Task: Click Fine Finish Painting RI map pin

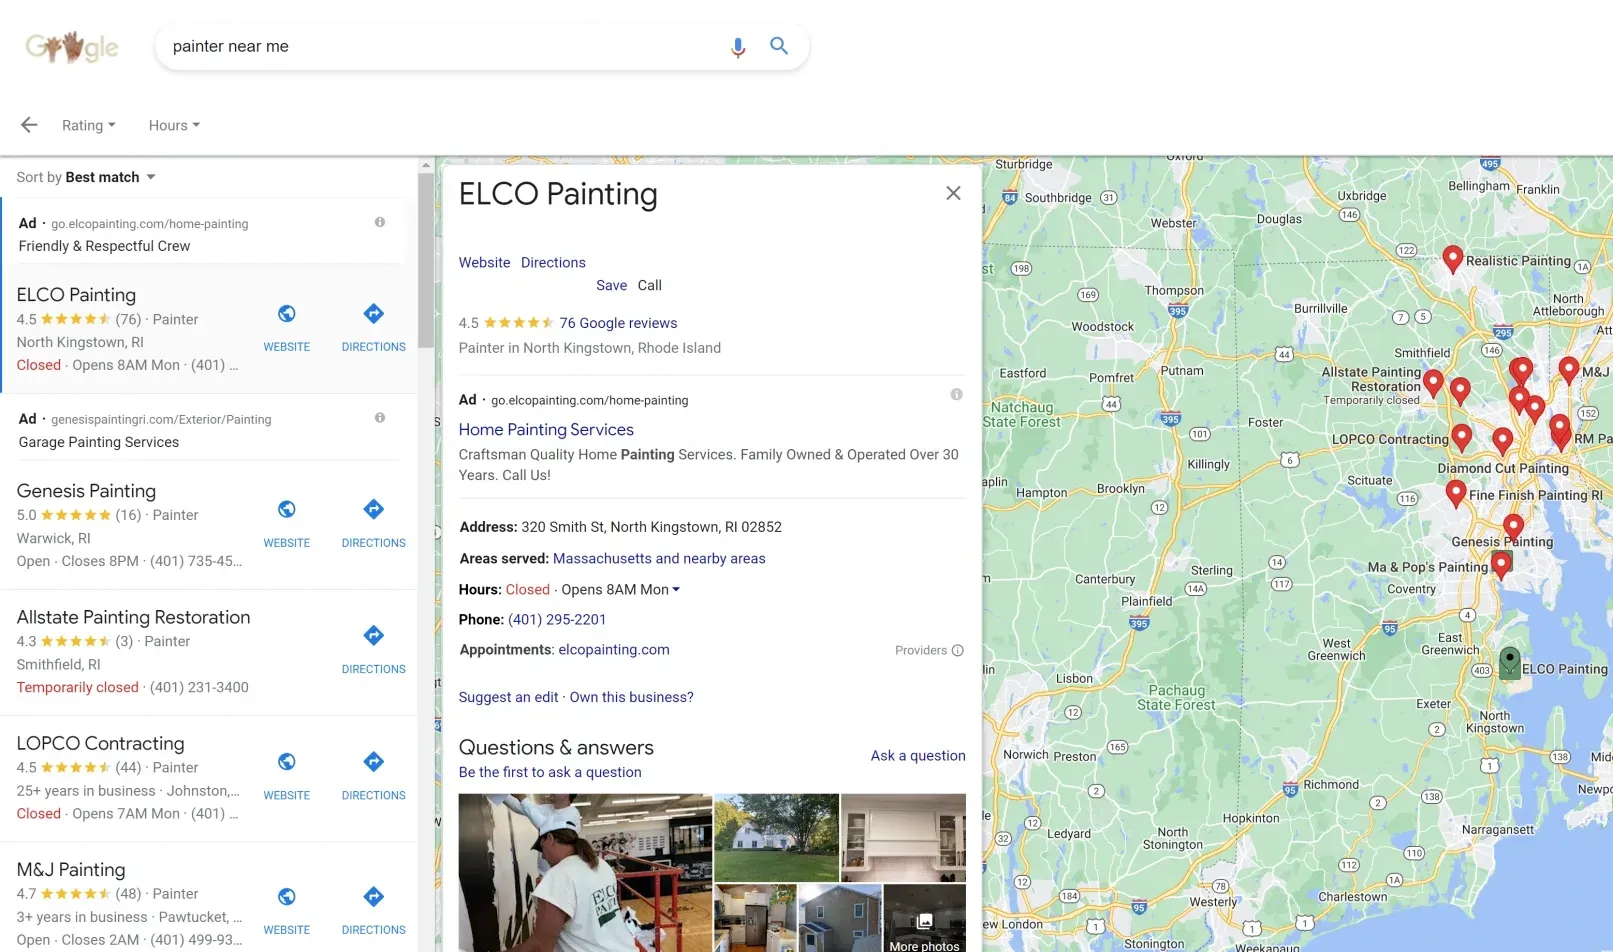Action: [1456, 493]
